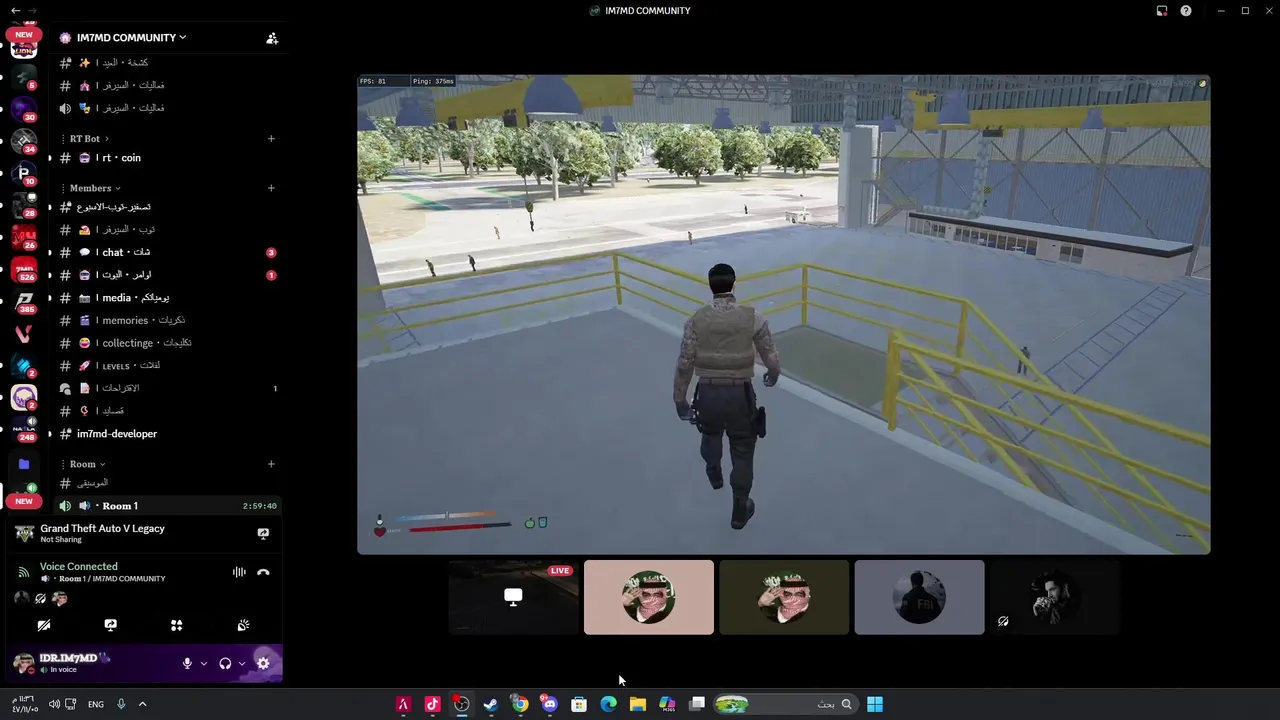Open headphone output options arrow
Image resolution: width=1280 pixels, height=720 pixels.
pyautogui.click(x=242, y=663)
